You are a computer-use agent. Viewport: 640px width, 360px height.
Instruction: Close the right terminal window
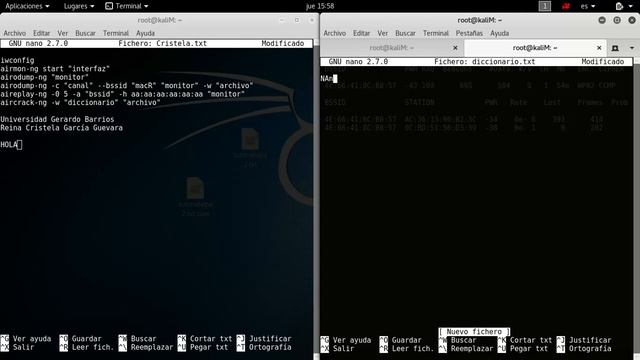[x=632, y=20]
